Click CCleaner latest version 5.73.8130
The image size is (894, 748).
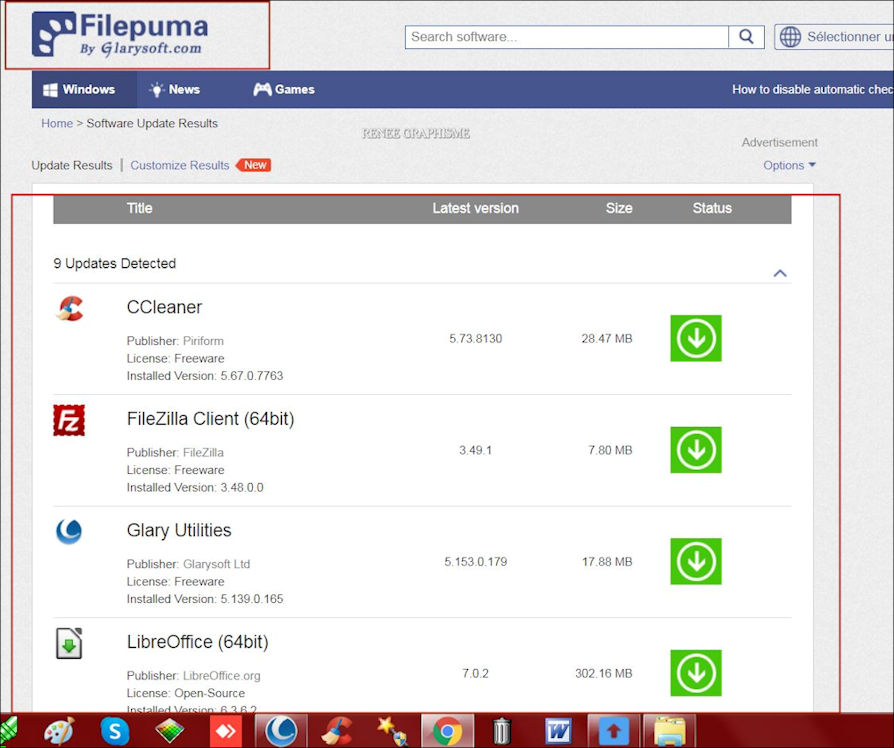click(476, 339)
